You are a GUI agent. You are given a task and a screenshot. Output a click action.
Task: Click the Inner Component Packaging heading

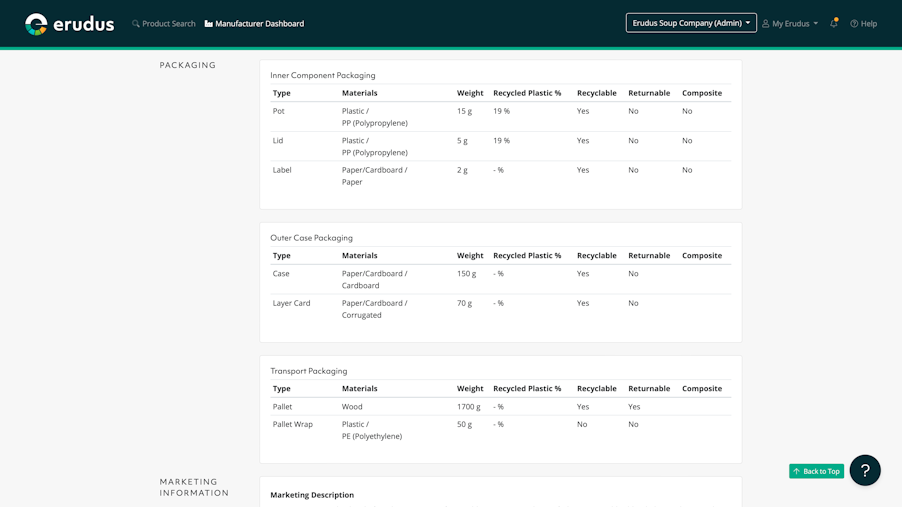[x=323, y=75]
